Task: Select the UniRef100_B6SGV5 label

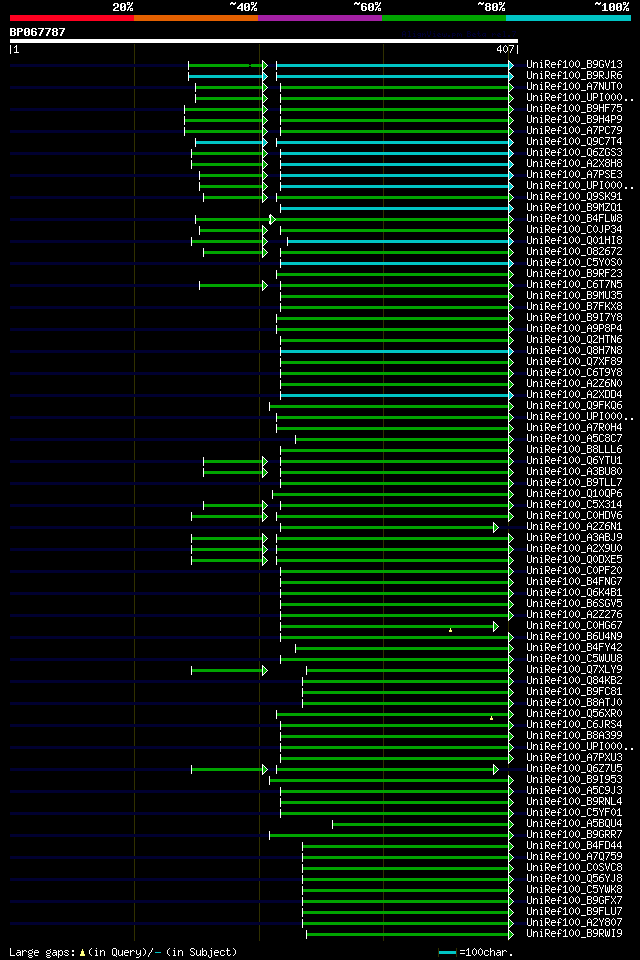Action: [574, 604]
